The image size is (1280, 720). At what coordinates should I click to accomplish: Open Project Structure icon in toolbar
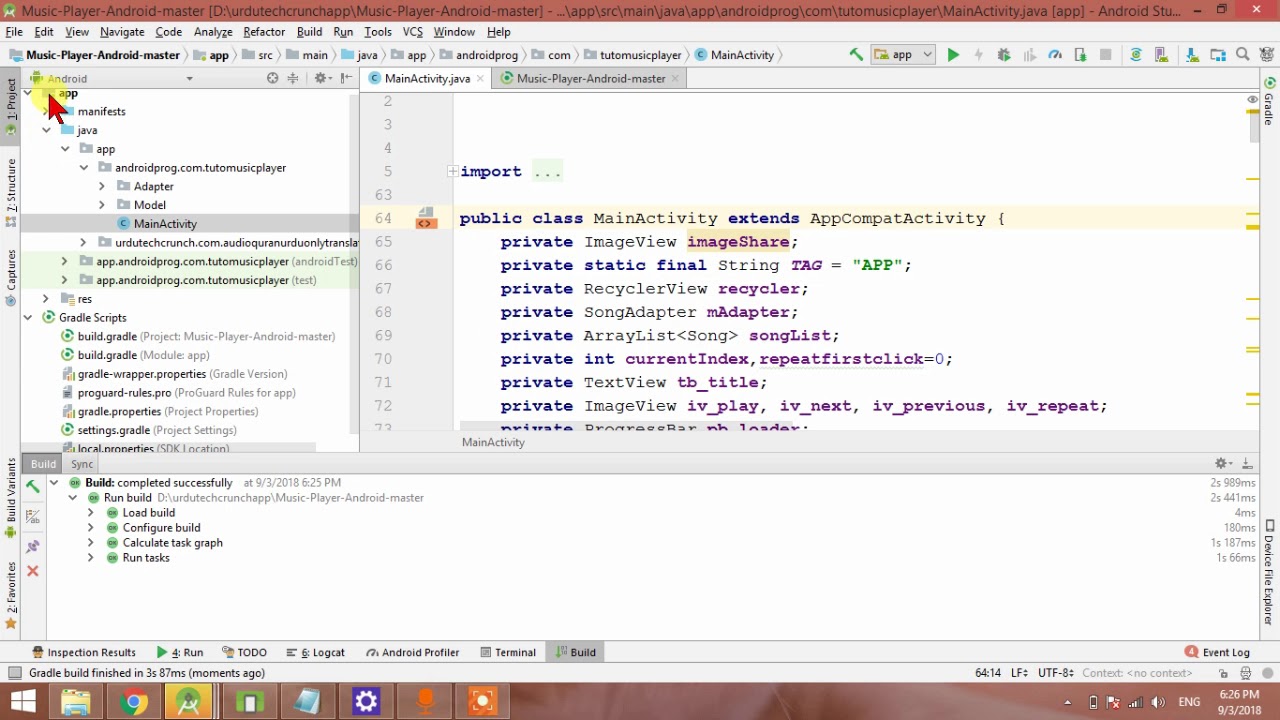(1217, 55)
